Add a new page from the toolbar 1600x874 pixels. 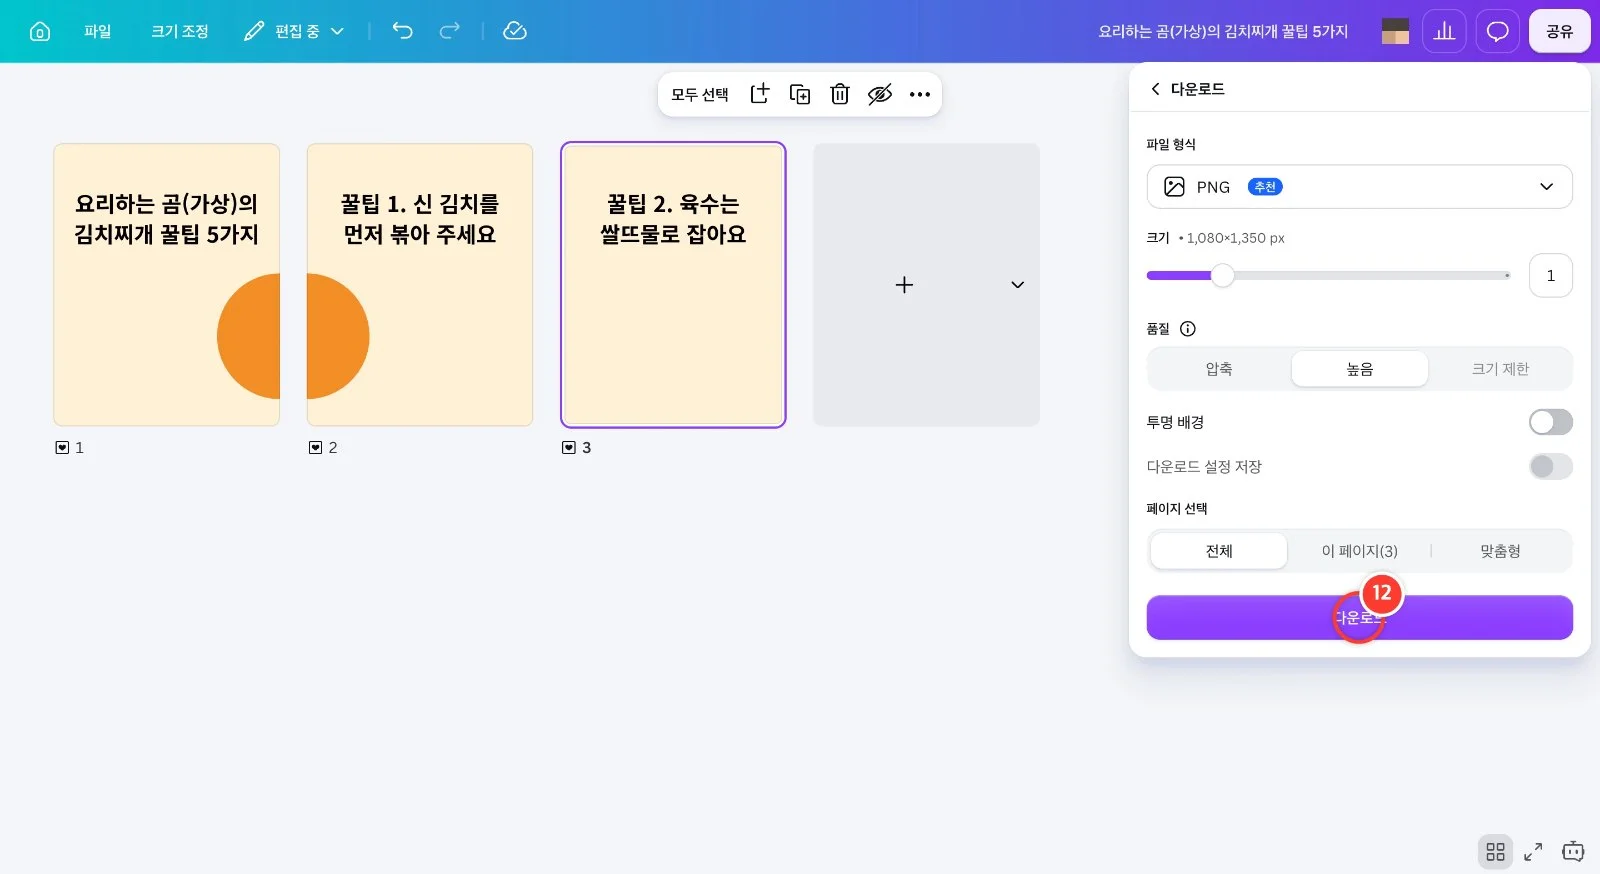tap(760, 94)
